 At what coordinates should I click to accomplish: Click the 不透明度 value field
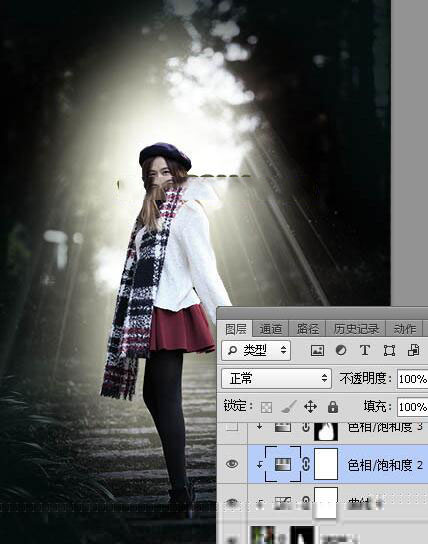click(413, 379)
